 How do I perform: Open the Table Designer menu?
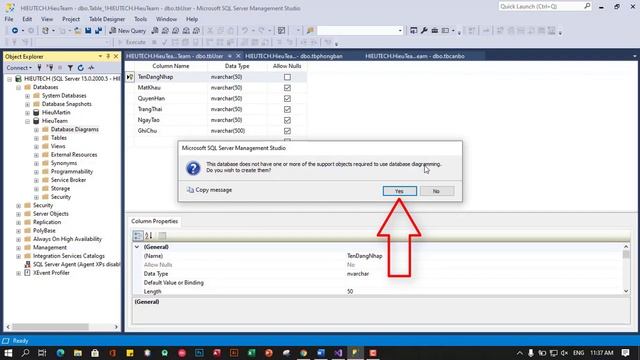[x=107, y=19]
